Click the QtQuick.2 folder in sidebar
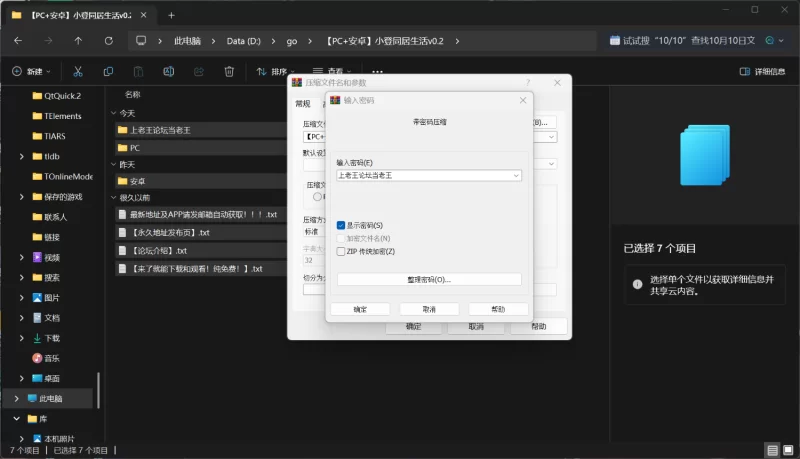 coord(57,96)
